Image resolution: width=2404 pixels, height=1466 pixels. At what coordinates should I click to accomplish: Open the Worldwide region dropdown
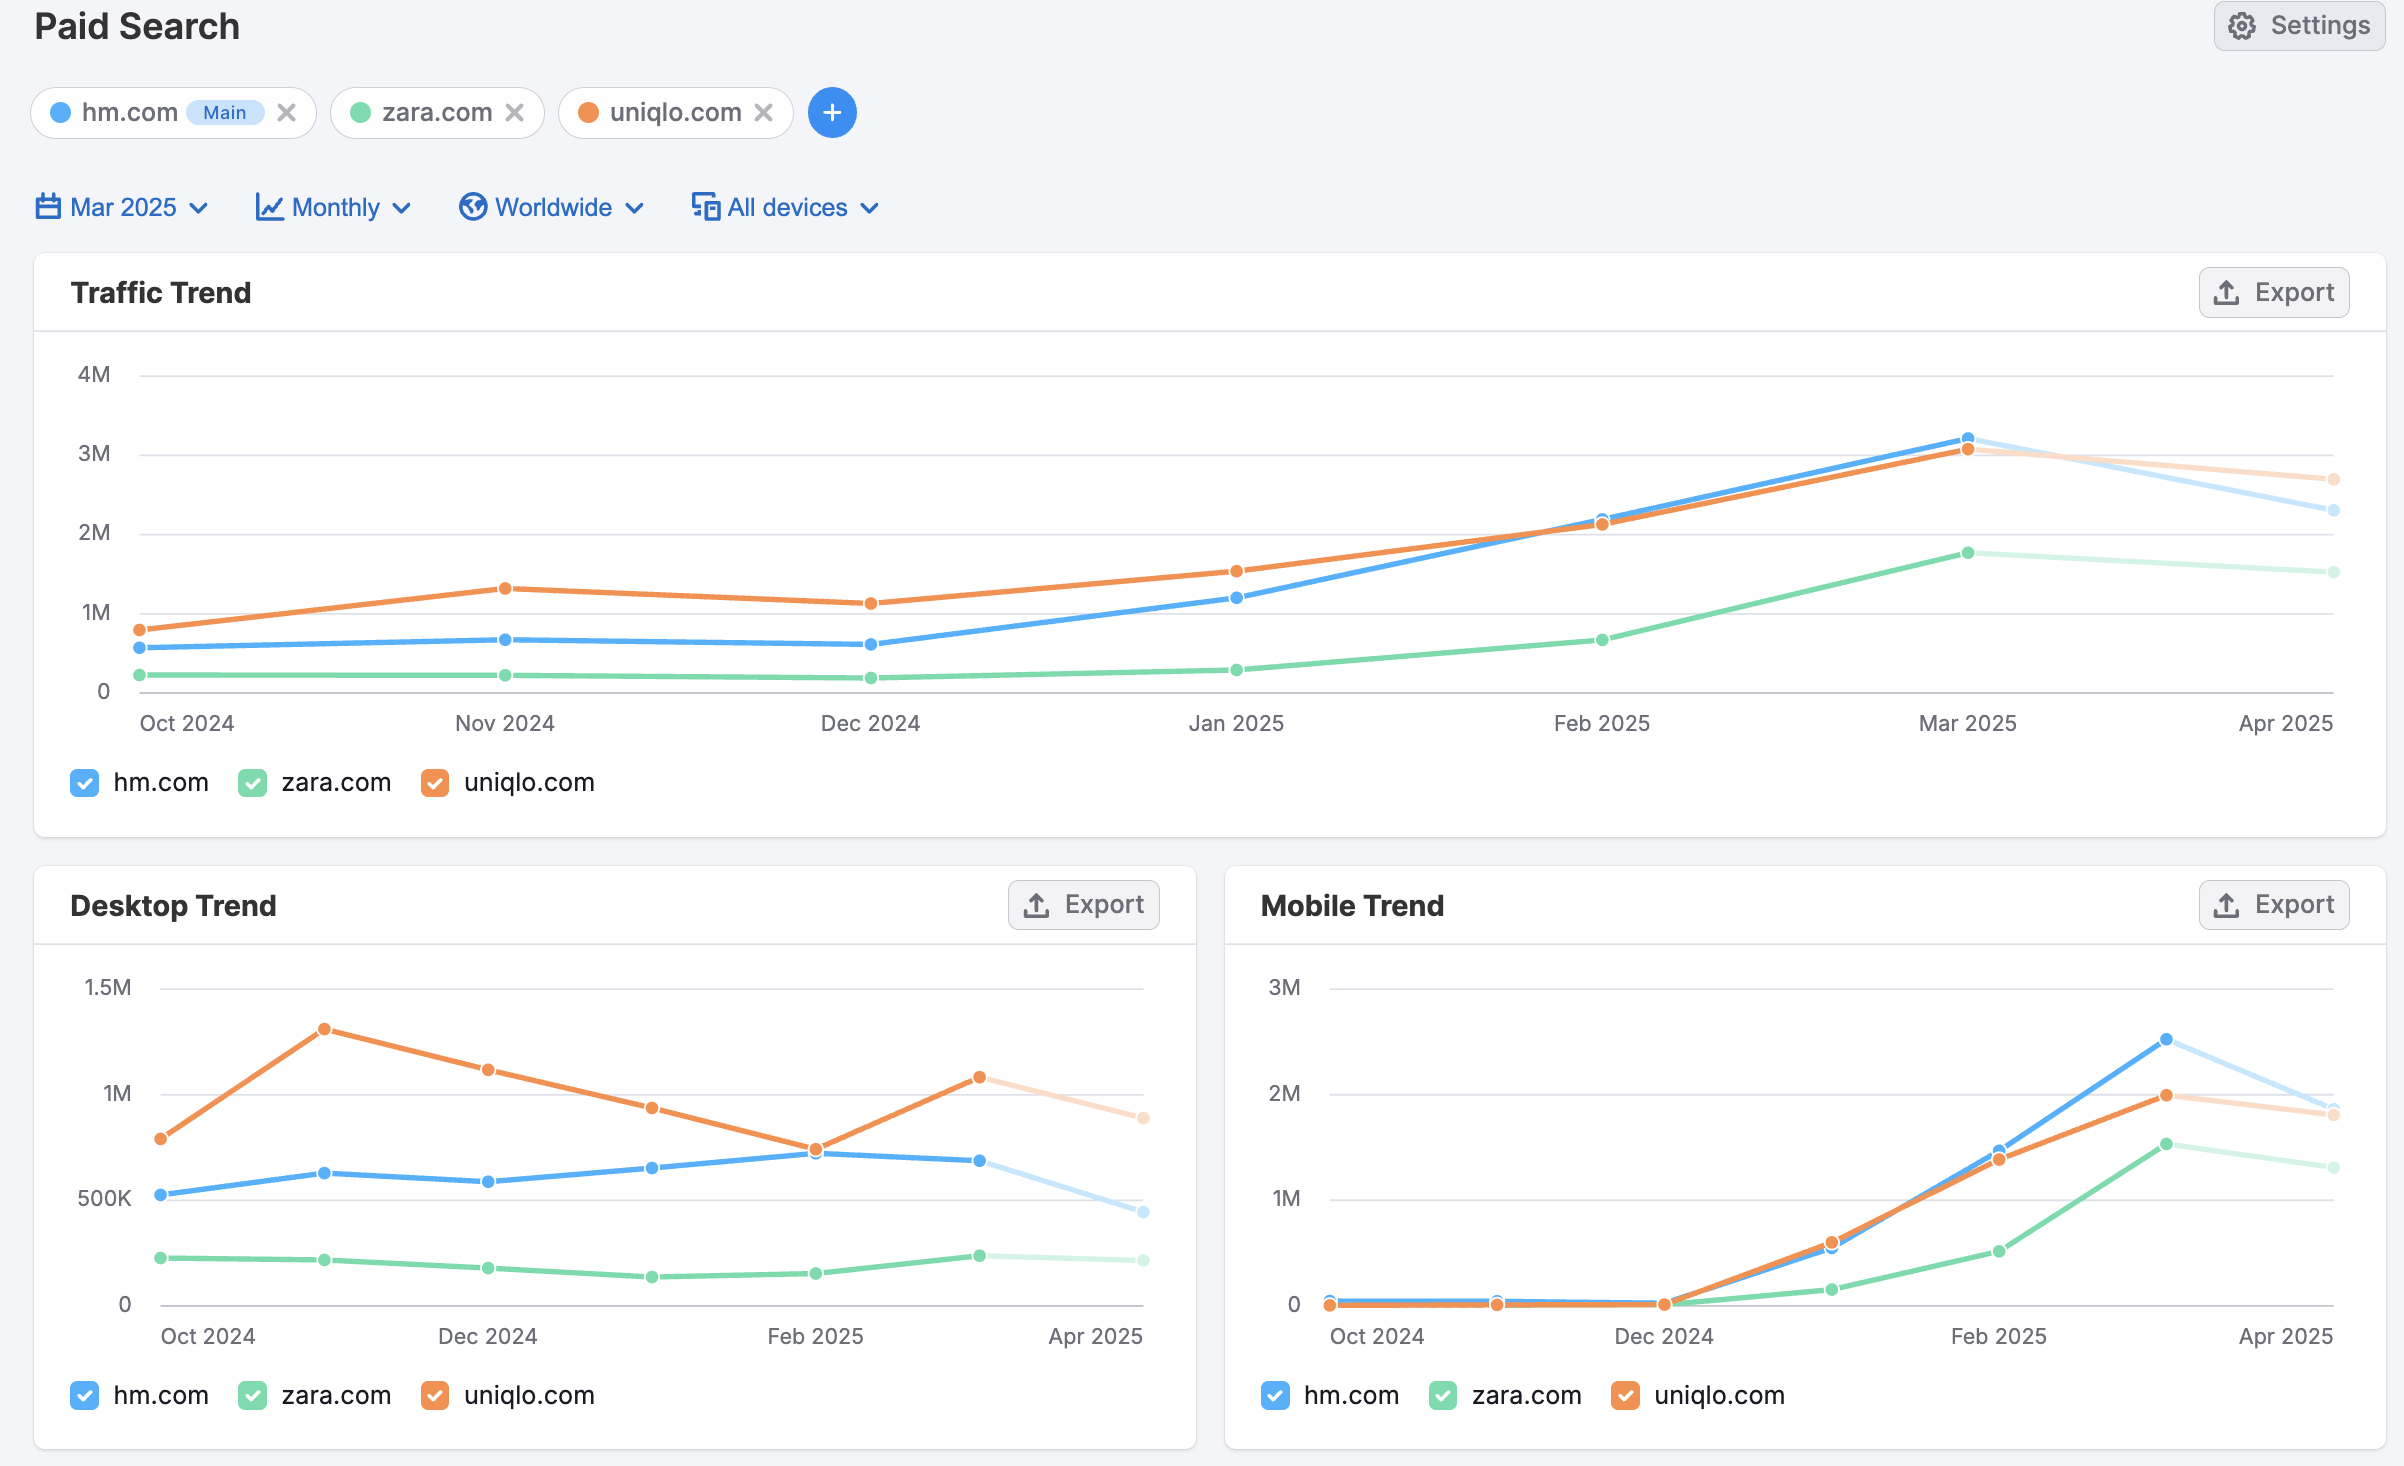(x=553, y=207)
